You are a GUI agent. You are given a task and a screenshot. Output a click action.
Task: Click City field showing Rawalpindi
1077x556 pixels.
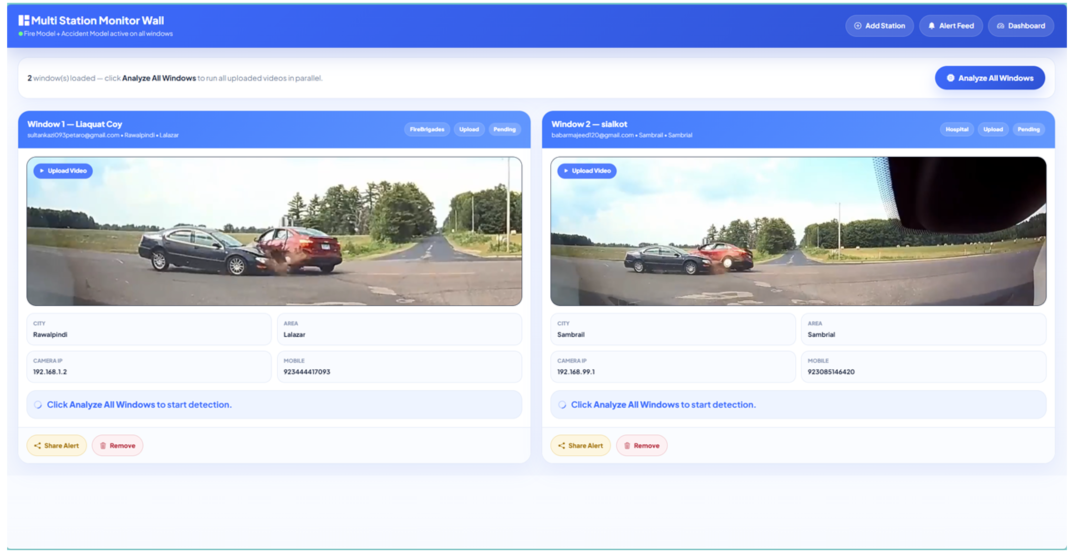(x=149, y=329)
